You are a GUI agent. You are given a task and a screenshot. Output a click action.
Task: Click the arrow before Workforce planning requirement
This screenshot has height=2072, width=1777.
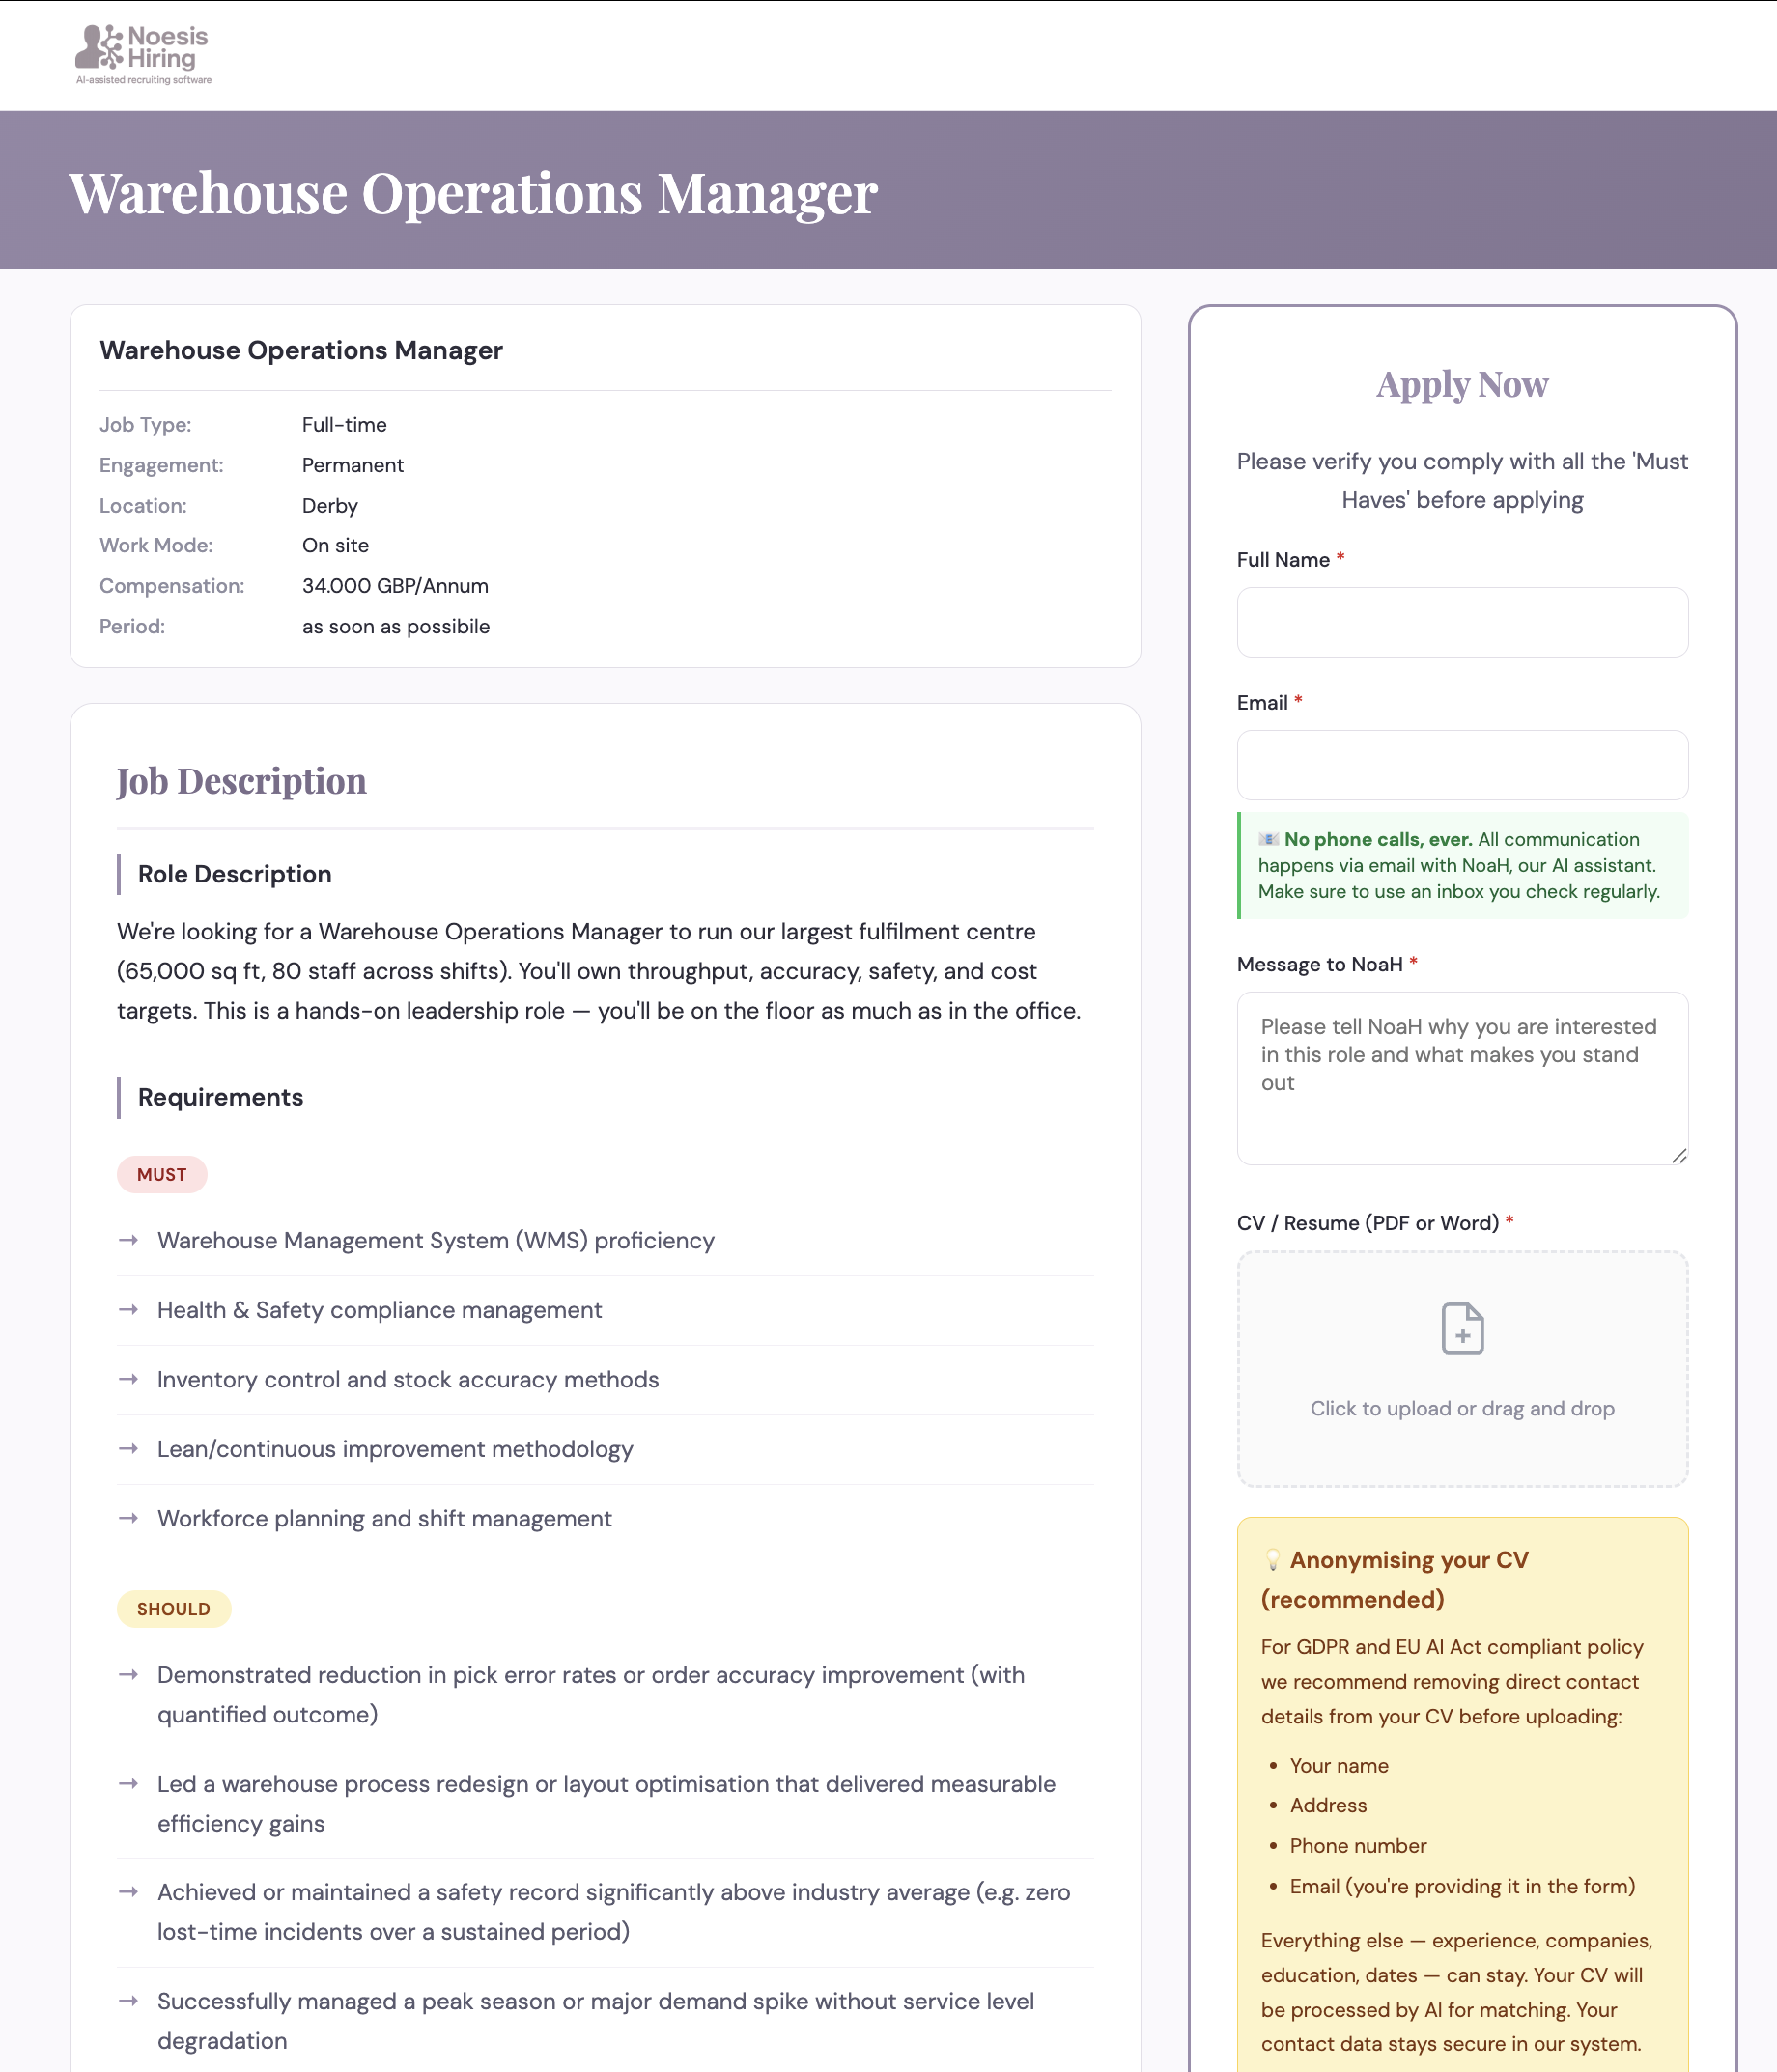(128, 1518)
